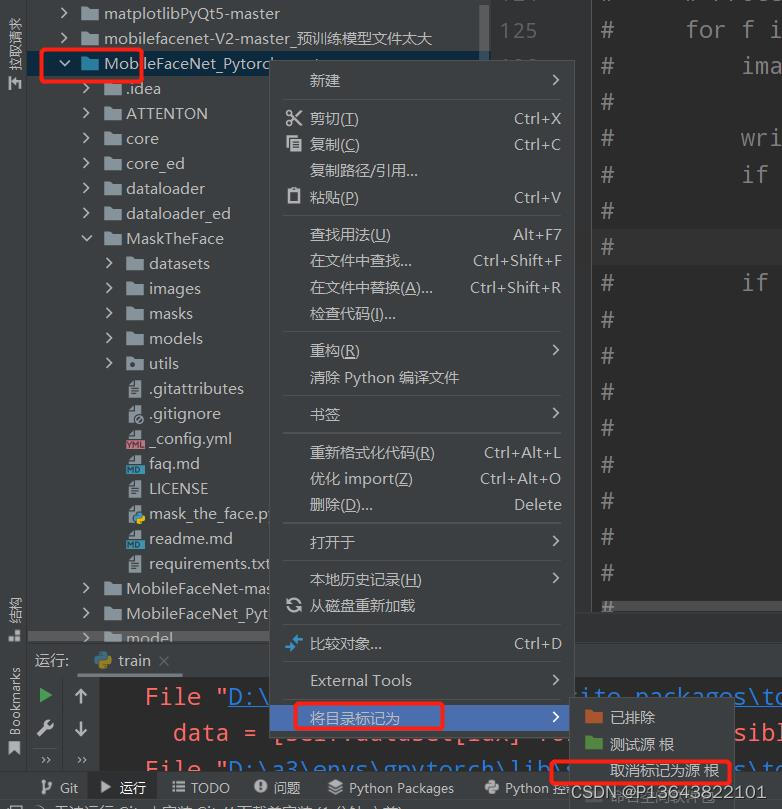Open mask_the_face Python file

pyautogui.click(x=198, y=514)
